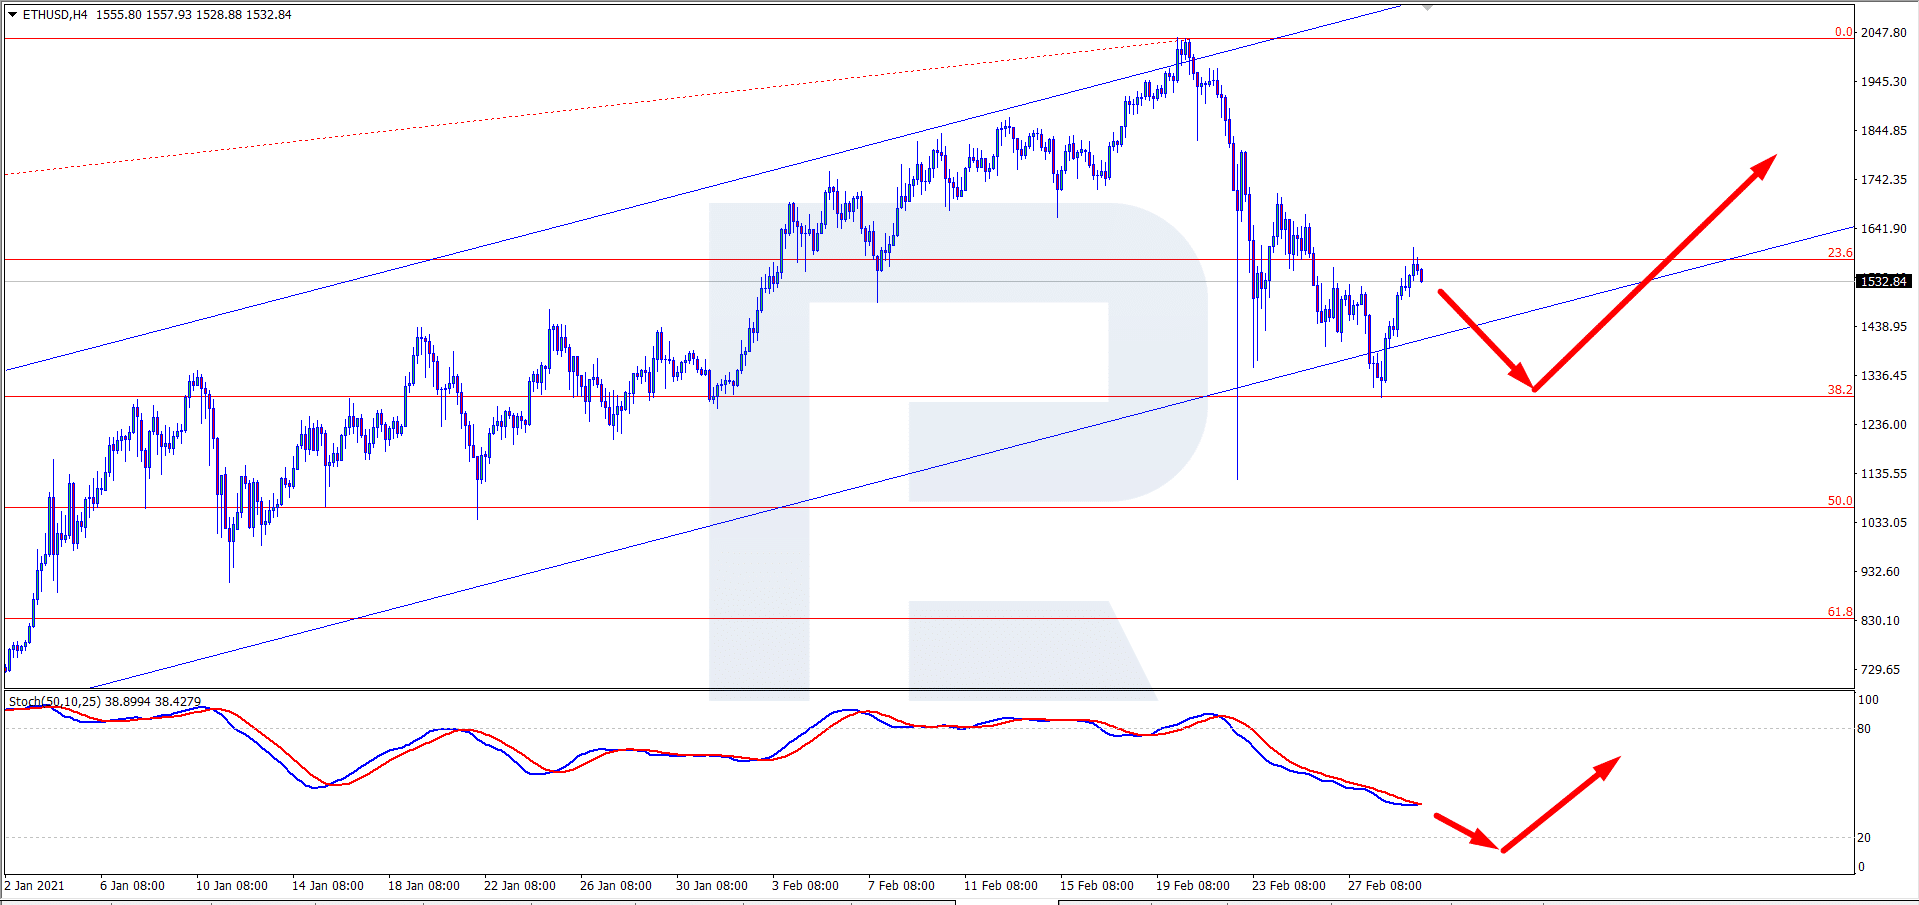Select the Stoch(50,10,25) indicator label
The height and width of the screenshot is (905, 1919).
click(55, 702)
